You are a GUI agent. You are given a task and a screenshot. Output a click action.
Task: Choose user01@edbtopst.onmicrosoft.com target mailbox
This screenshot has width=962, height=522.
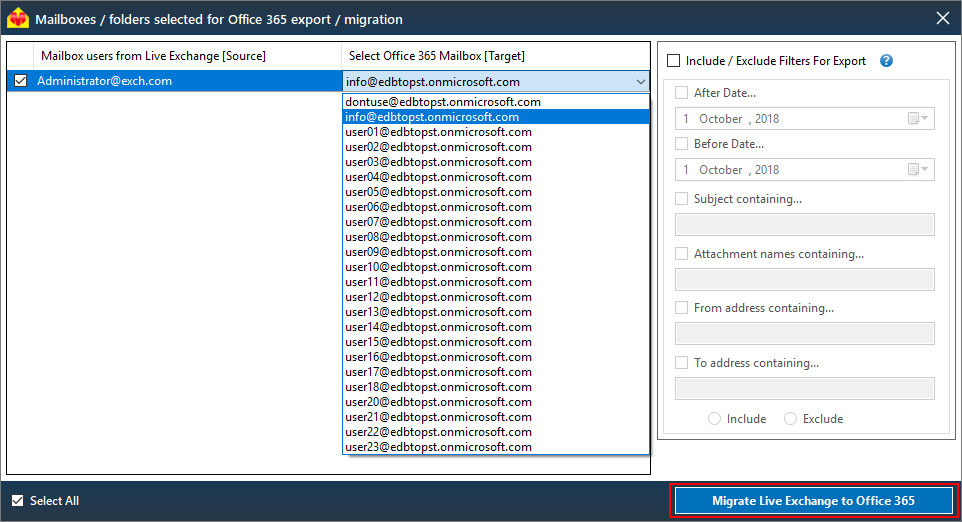(x=496, y=132)
